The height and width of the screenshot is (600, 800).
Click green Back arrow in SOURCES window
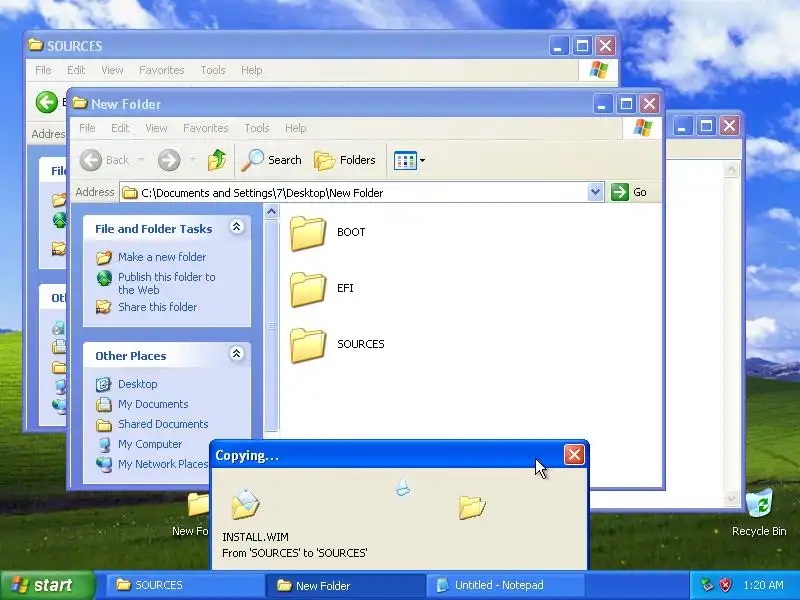tap(47, 102)
